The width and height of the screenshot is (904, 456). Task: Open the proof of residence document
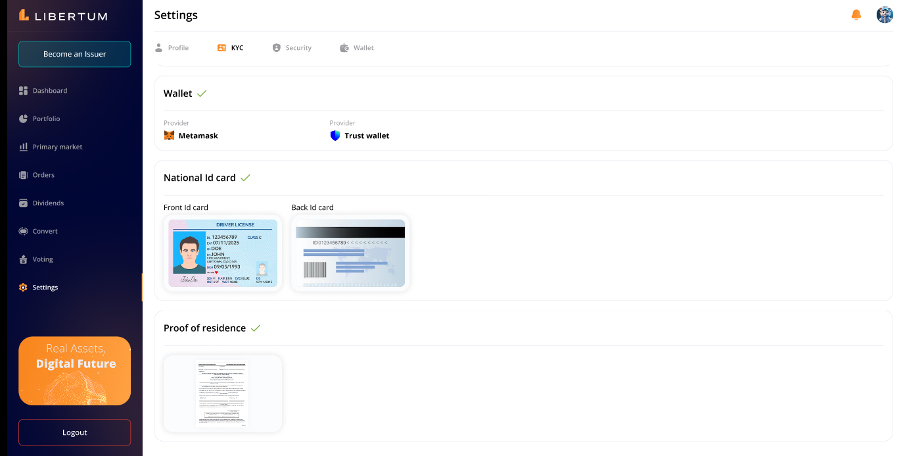click(223, 393)
